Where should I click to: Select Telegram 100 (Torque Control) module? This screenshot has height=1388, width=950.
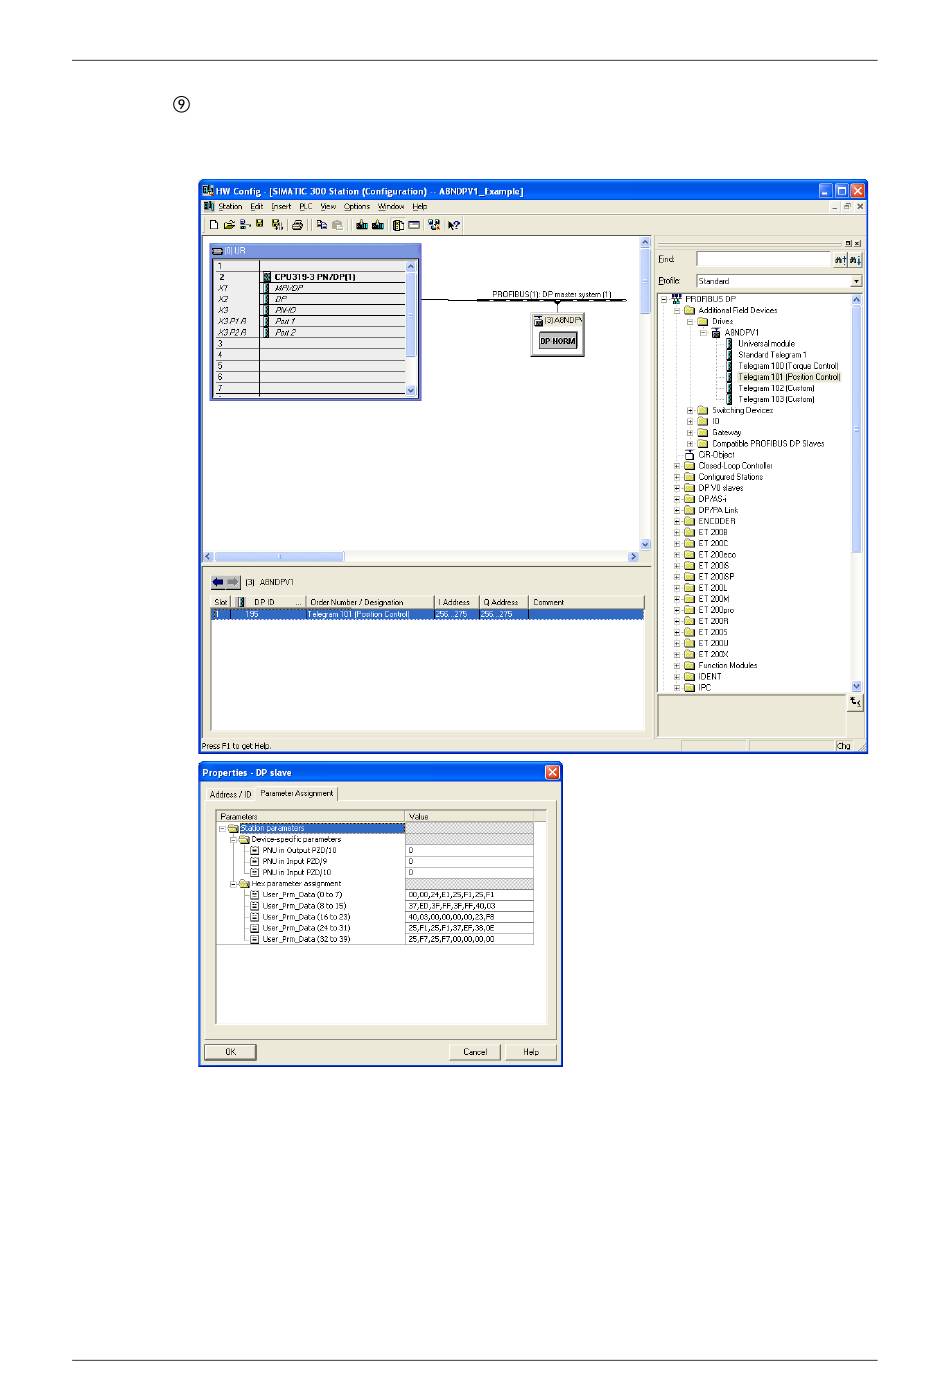[x=788, y=366]
